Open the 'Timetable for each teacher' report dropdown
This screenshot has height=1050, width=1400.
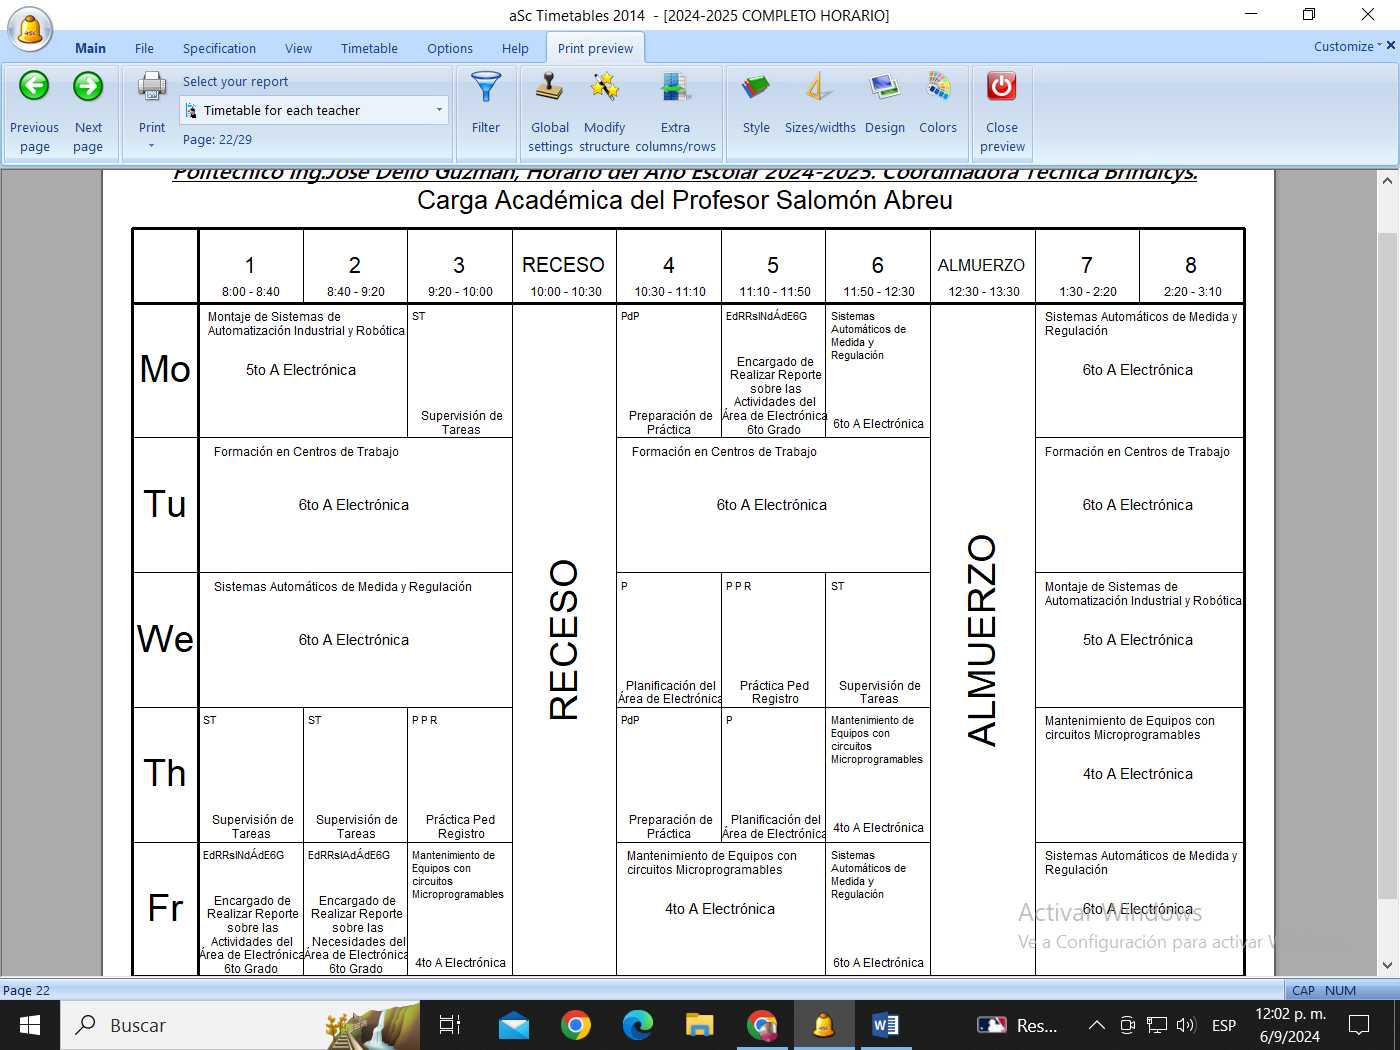[x=314, y=110]
